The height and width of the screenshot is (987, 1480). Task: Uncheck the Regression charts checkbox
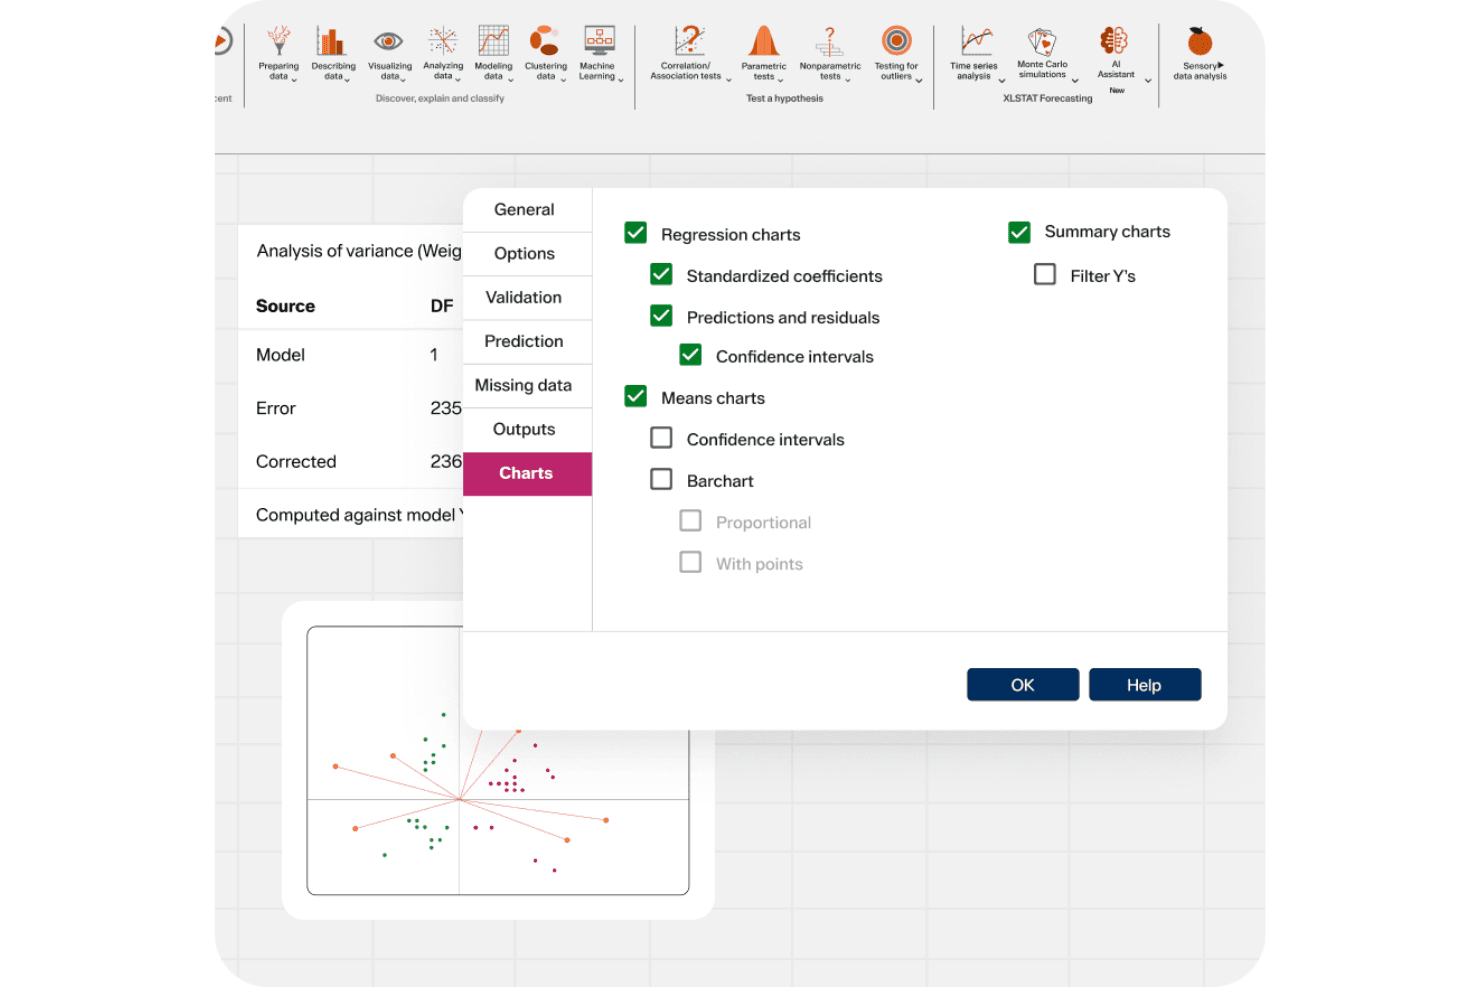click(635, 233)
